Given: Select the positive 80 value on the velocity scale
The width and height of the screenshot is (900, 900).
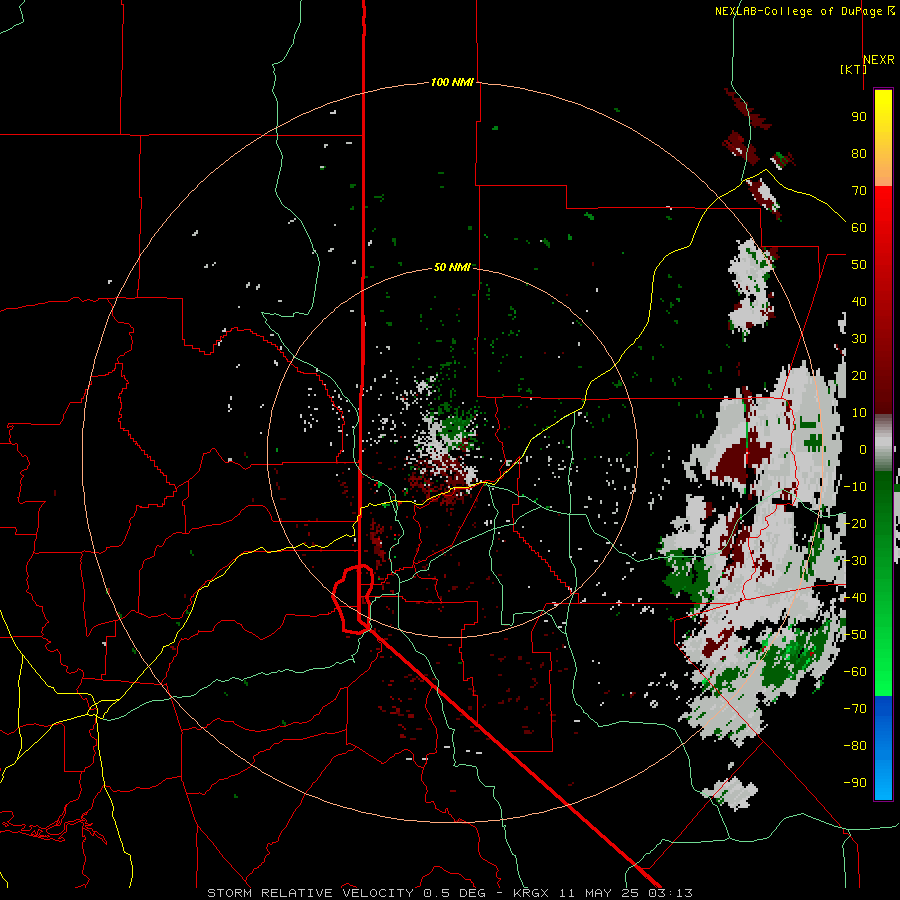Looking at the screenshot, I should [859, 154].
